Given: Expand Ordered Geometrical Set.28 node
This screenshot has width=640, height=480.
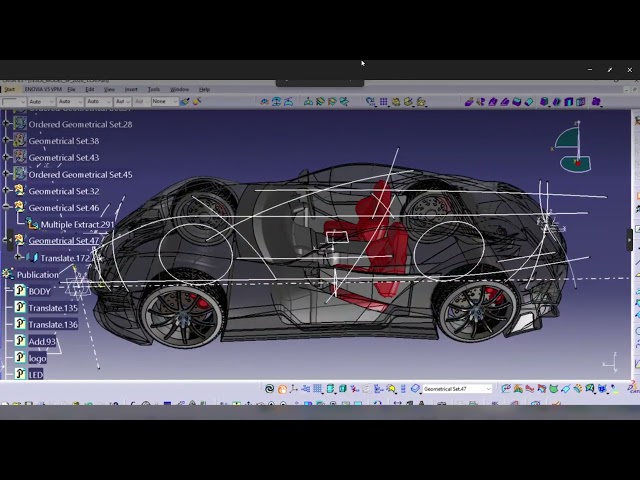Looking at the screenshot, I should pos(6,123).
